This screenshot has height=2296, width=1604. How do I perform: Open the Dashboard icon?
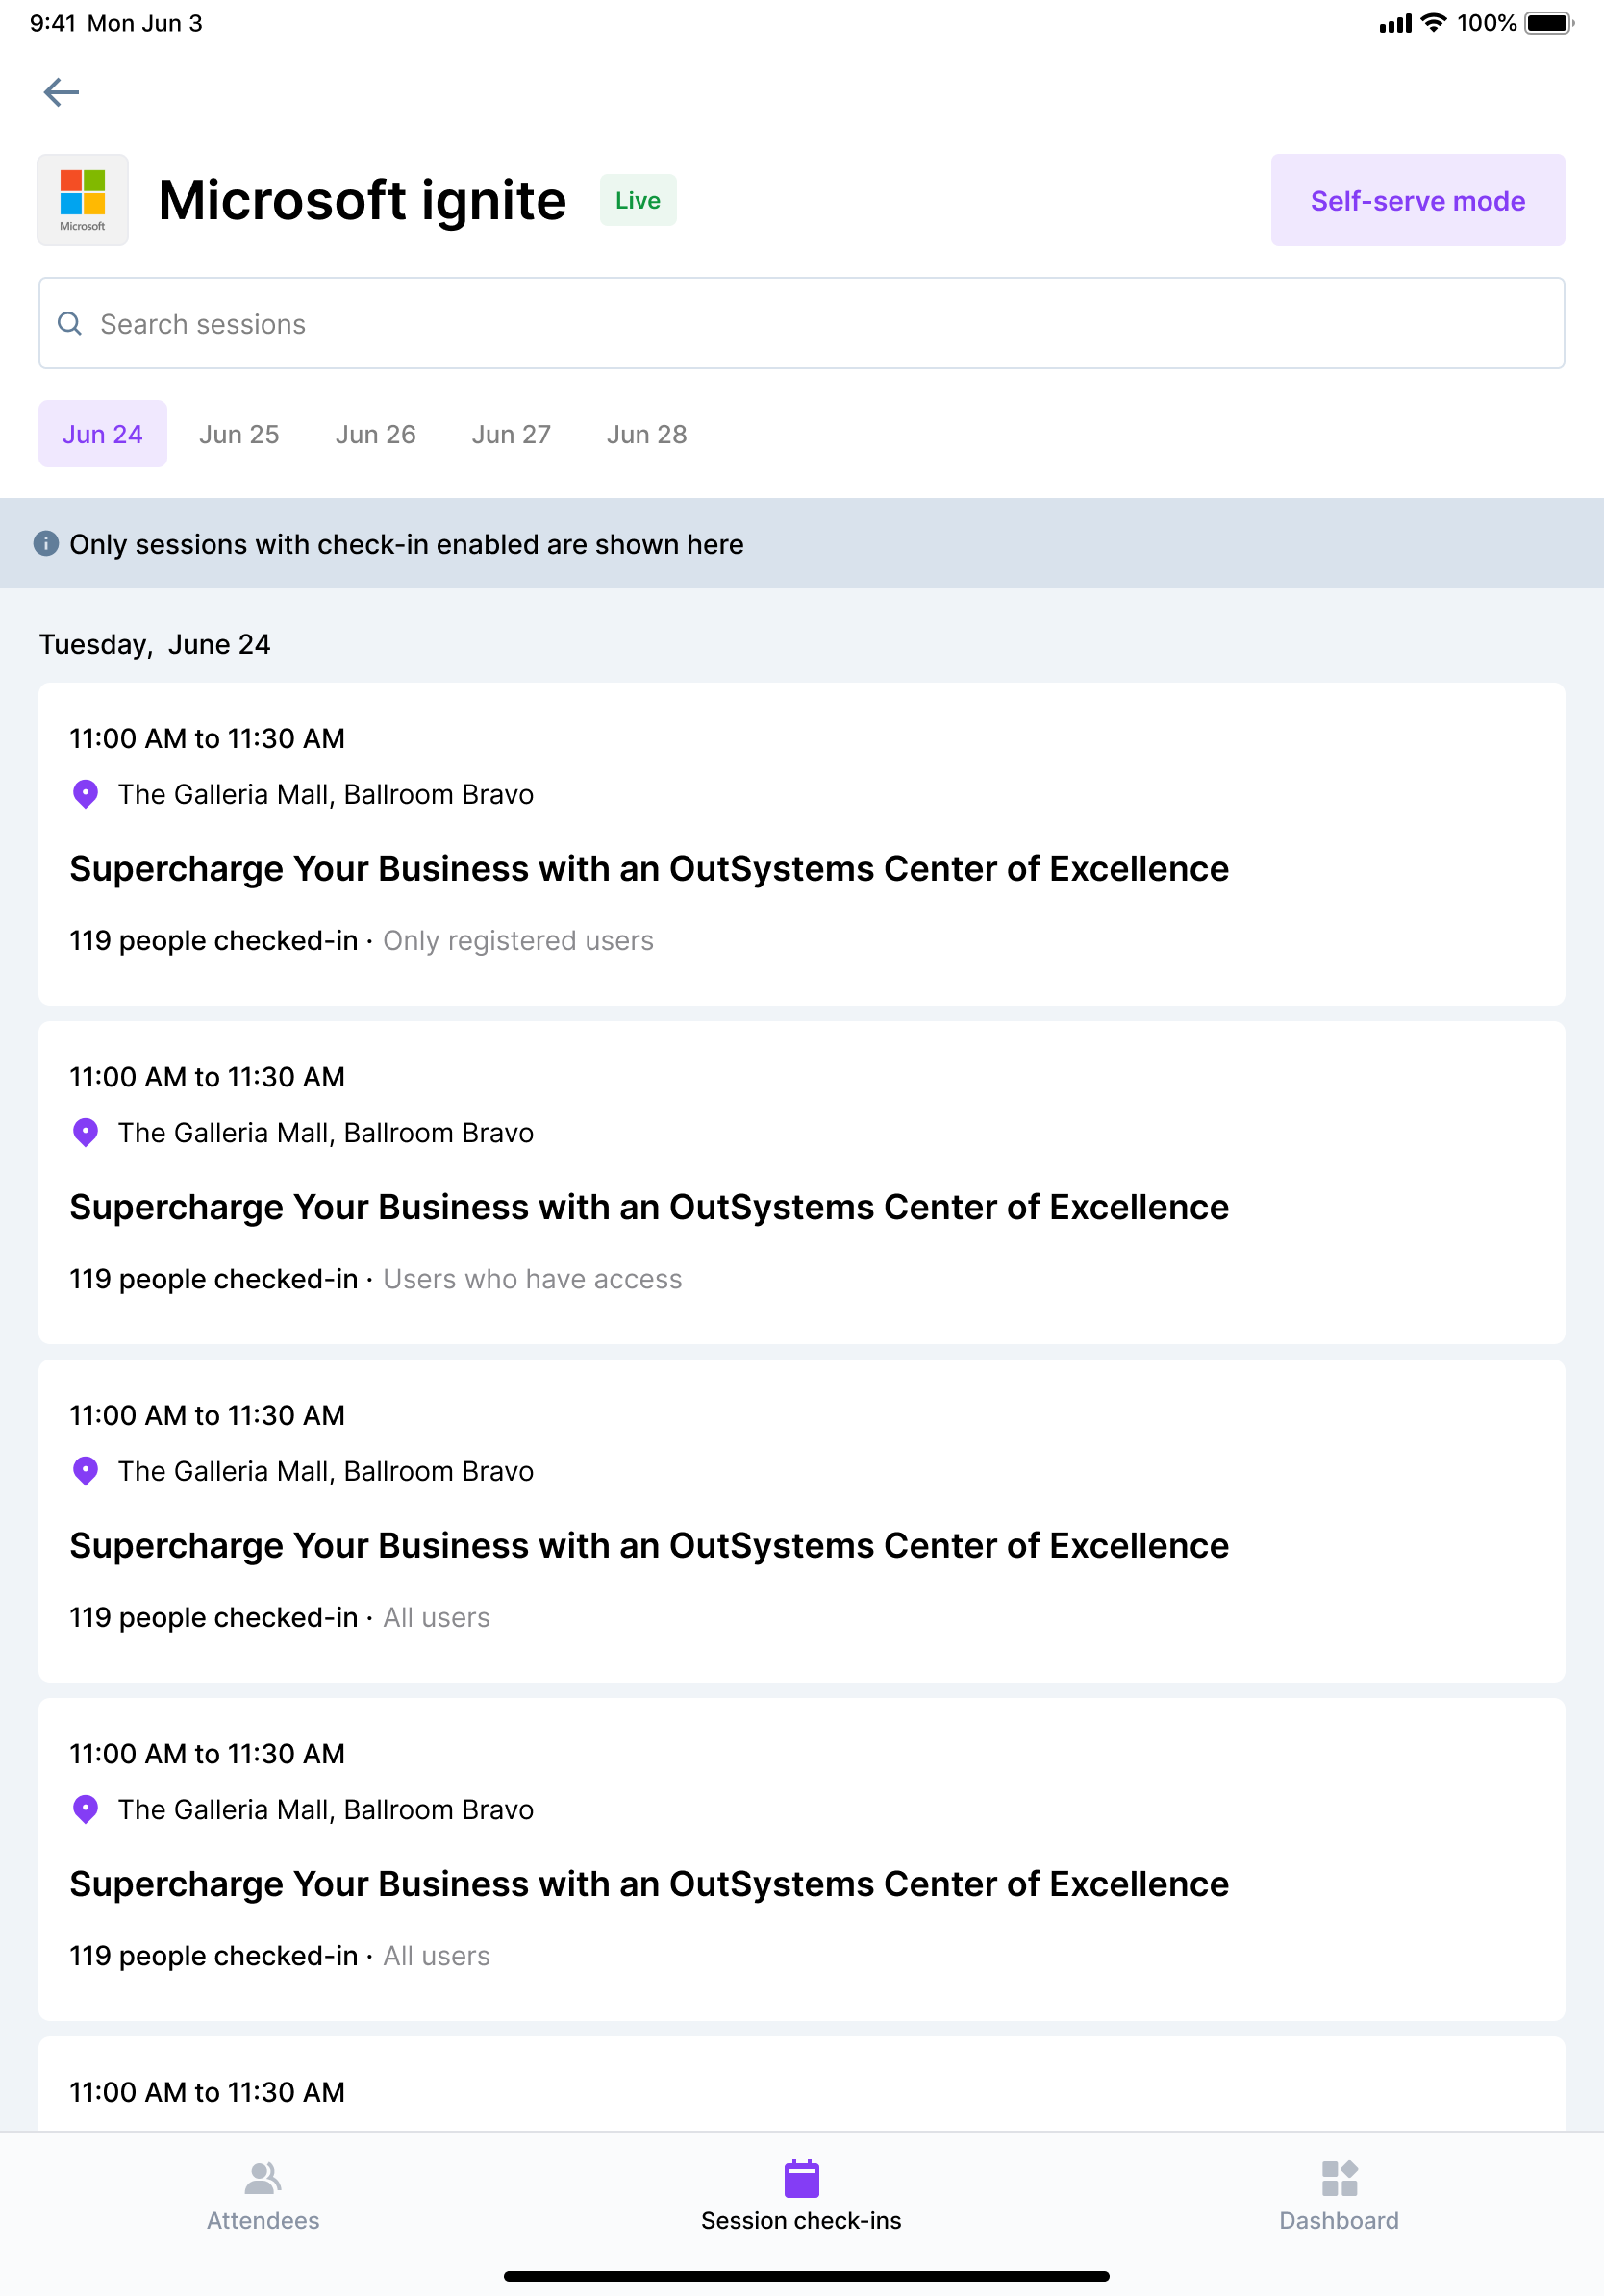(x=1339, y=2178)
